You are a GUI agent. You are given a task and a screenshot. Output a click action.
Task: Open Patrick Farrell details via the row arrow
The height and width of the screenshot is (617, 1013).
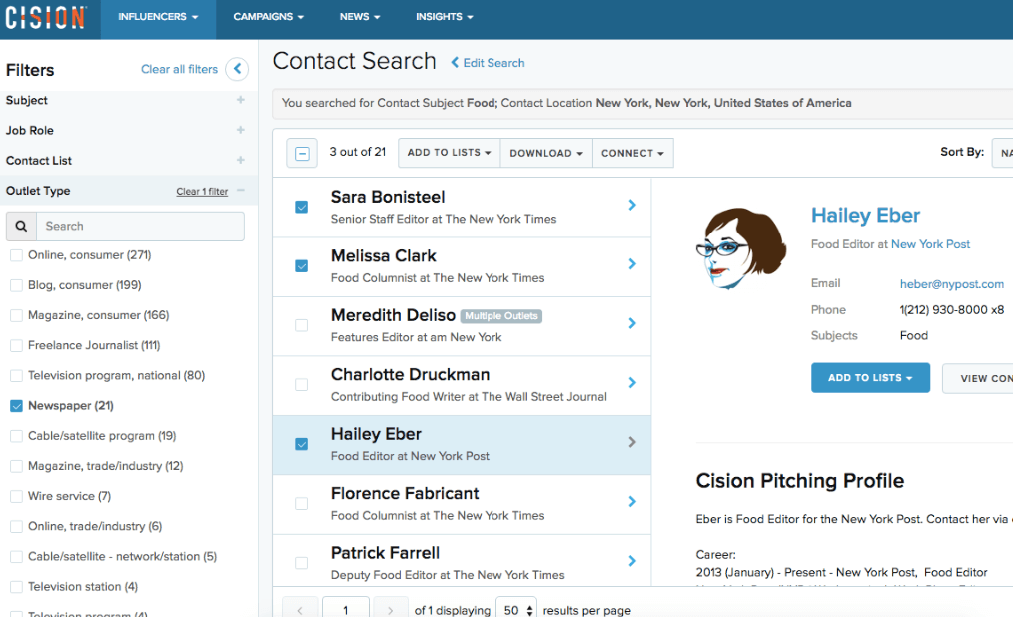click(632, 561)
